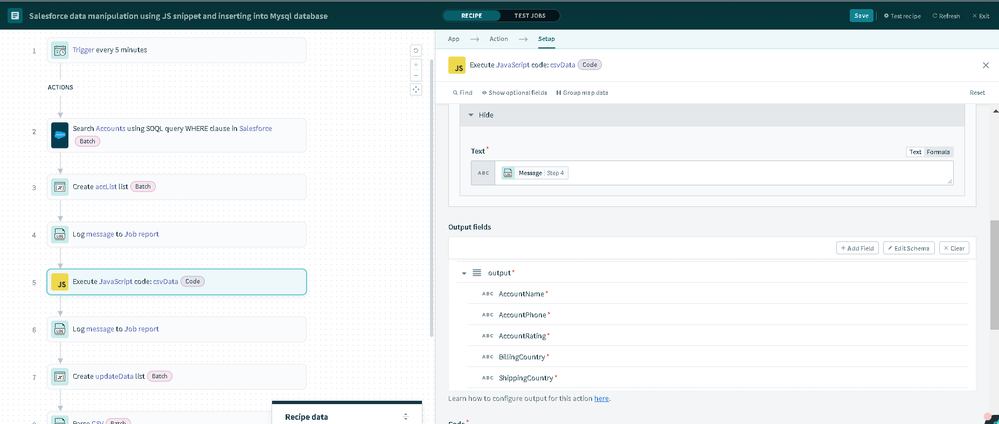Go to the App breadcrumb tab

click(x=454, y=39)
